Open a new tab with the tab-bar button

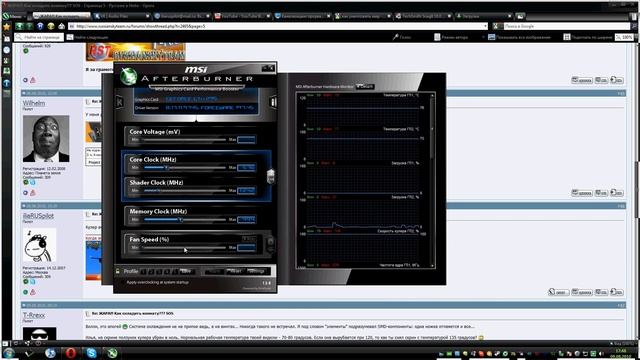click(520, 16)
